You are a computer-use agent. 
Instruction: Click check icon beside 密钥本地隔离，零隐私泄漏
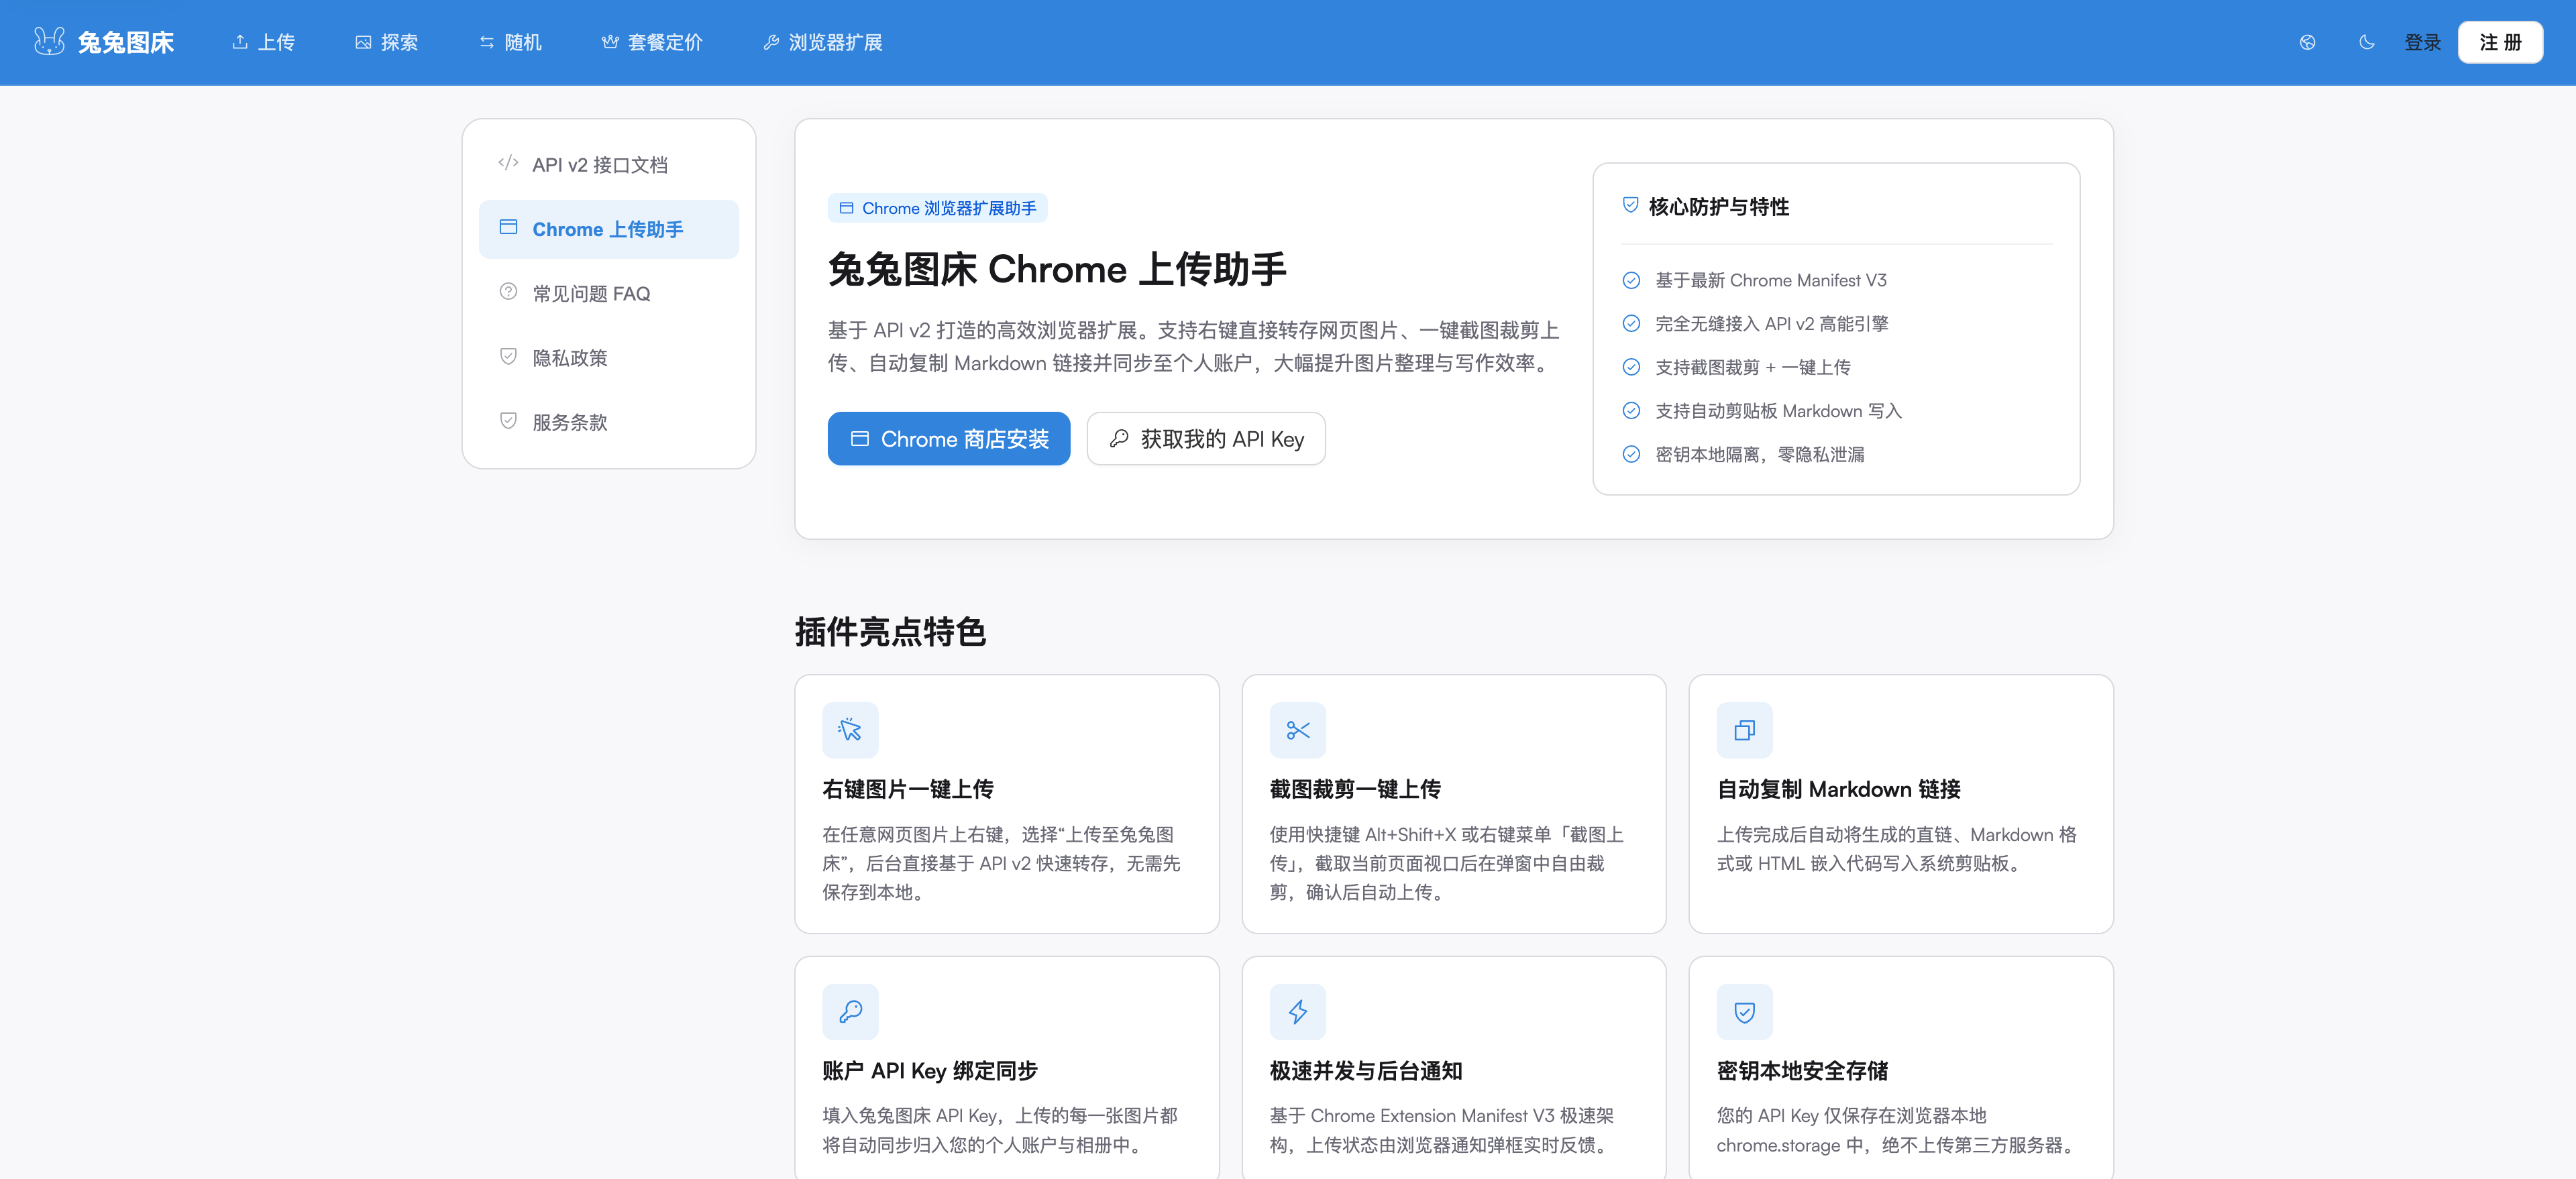[x=1631, y=454]
